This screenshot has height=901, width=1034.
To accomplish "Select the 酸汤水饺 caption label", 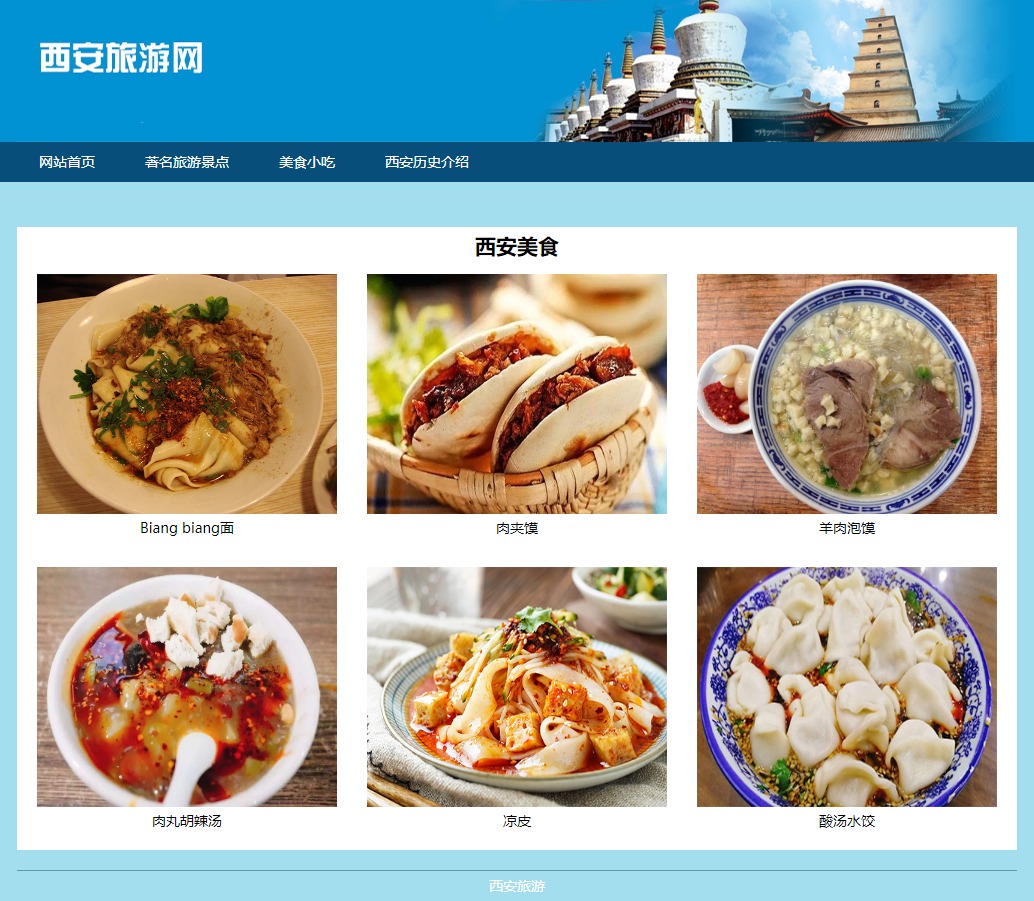I will point(847,821).
